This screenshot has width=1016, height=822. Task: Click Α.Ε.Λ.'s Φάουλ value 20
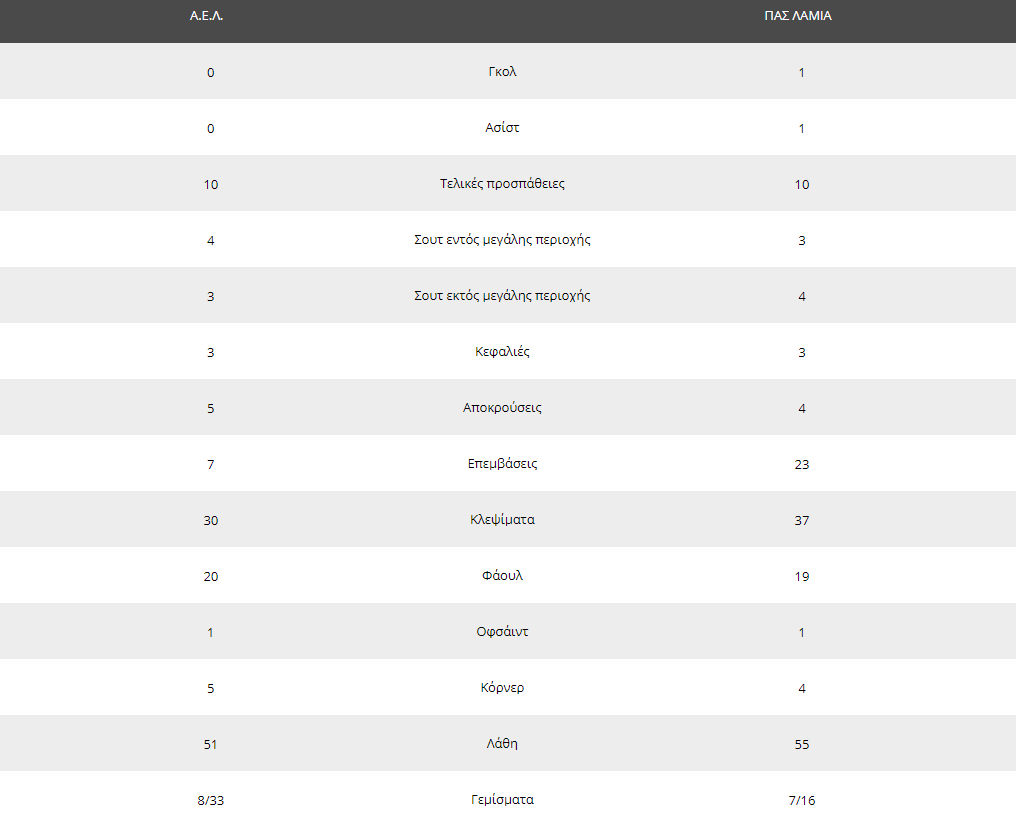pyautogui.click(x=211, y=577)
